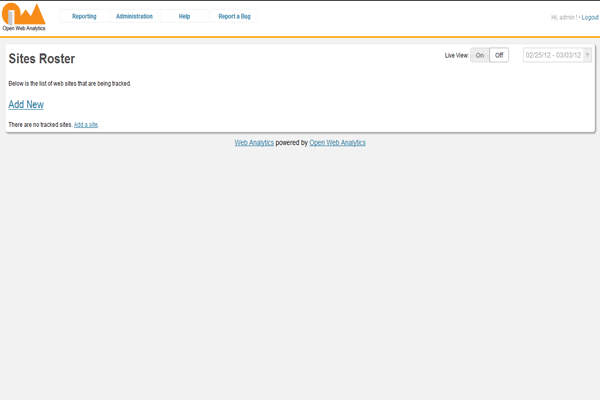Viewport: 600px width, 400px height.
Task: Open the Web Analytics footer link
Action: (x=254, y=143)
